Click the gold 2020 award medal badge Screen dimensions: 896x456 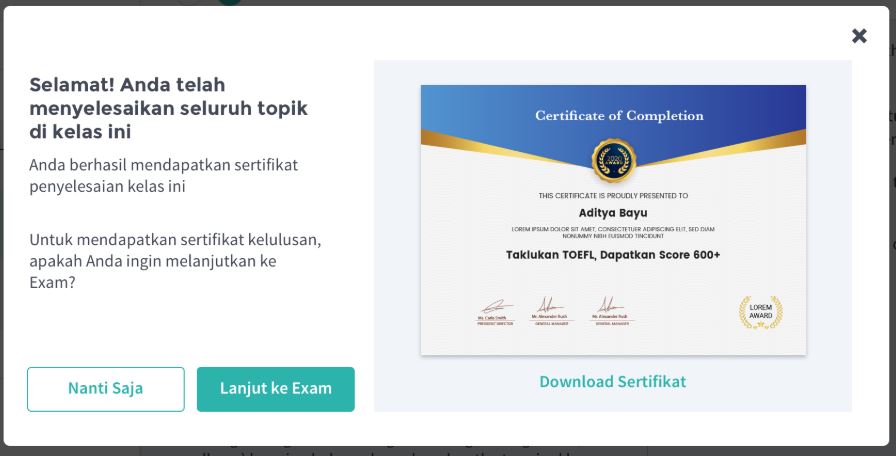click(613, 161)
